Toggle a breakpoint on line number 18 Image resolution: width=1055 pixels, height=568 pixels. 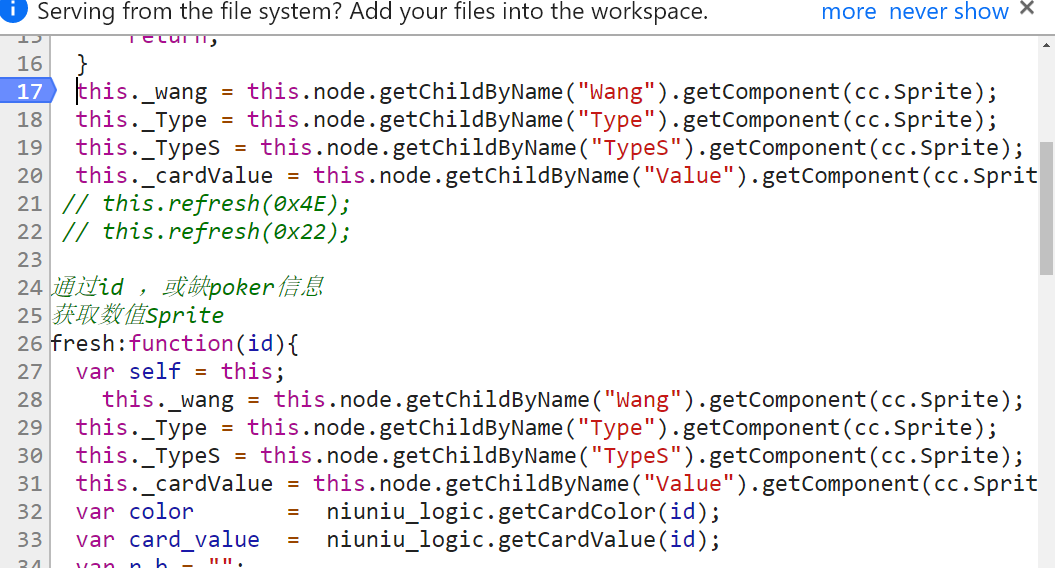[x=30, y=119]
